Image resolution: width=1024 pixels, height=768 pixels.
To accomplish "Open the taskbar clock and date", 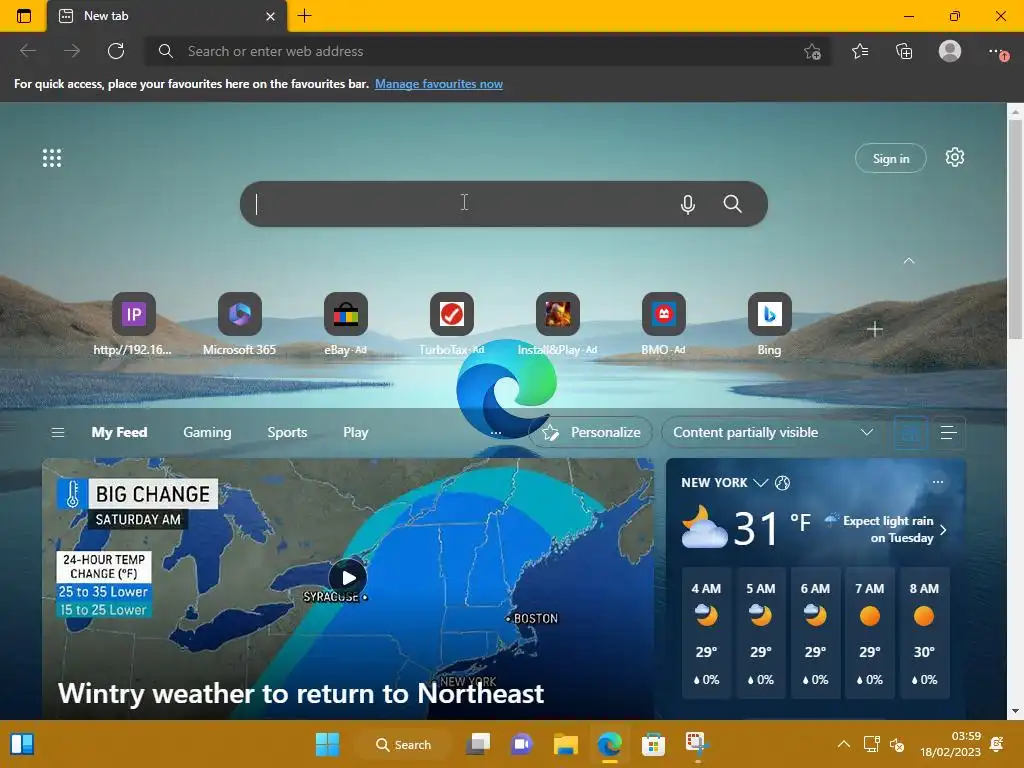I will coord(951,744).
